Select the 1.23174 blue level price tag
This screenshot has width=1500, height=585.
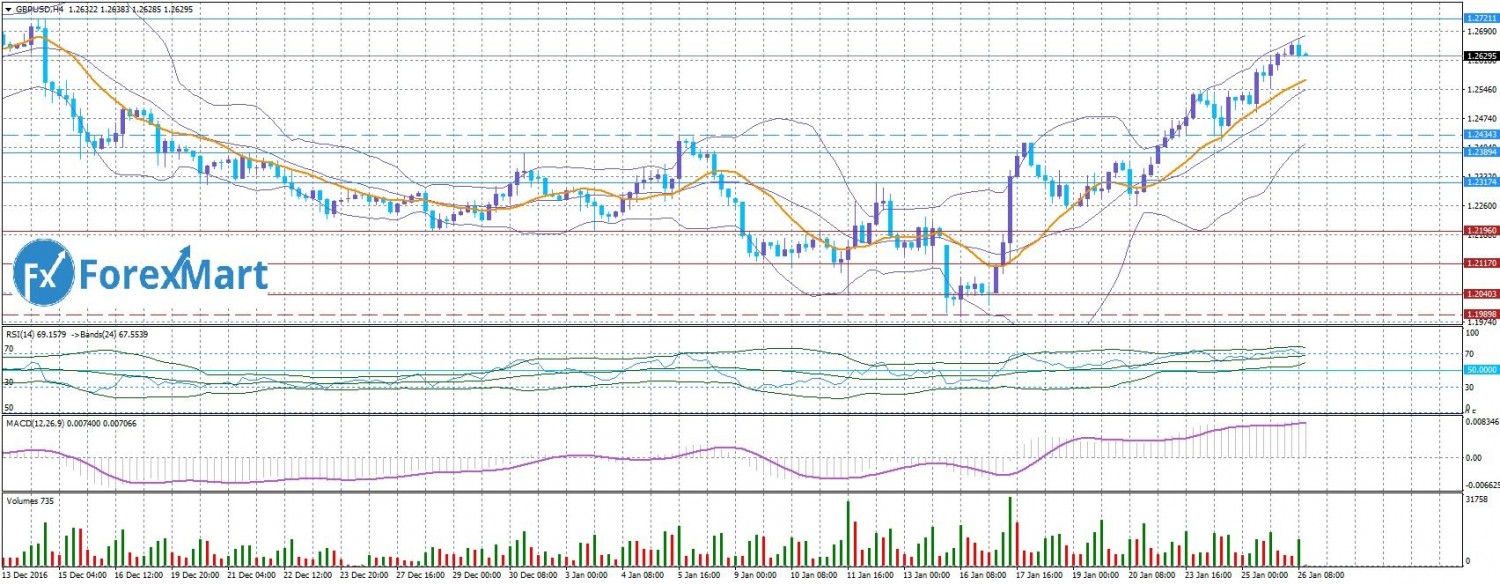click(x=1482, y=182)
